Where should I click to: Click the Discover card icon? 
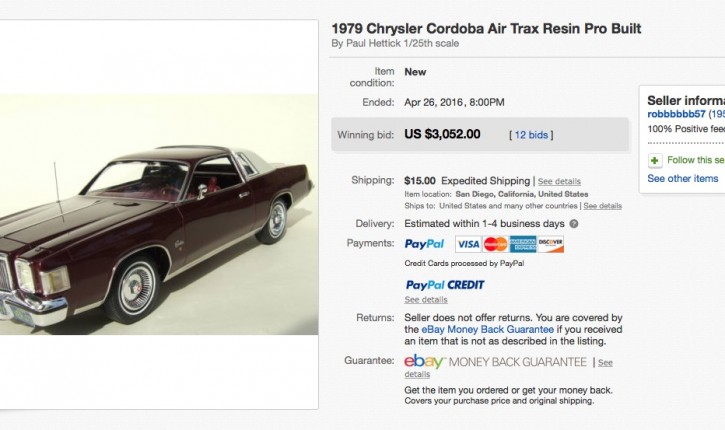(x=550, y=244)
